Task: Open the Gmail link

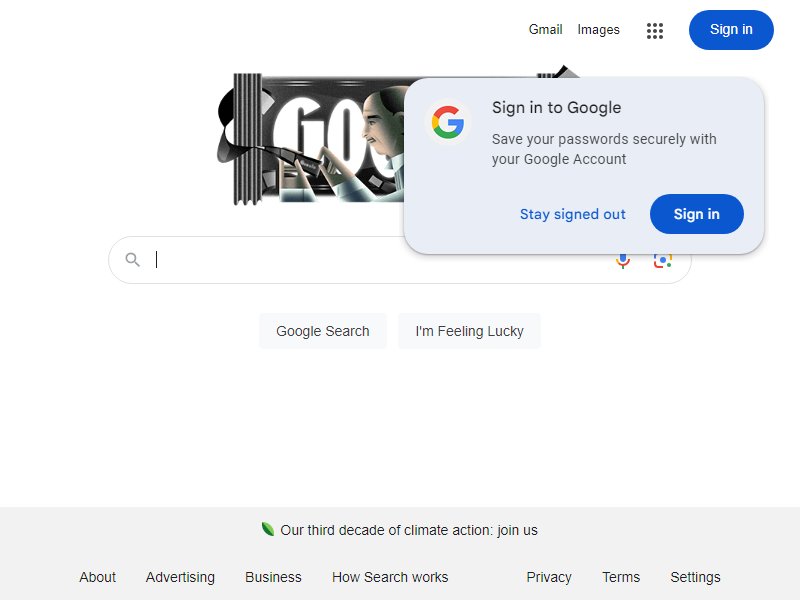Action: click(545, 30)
